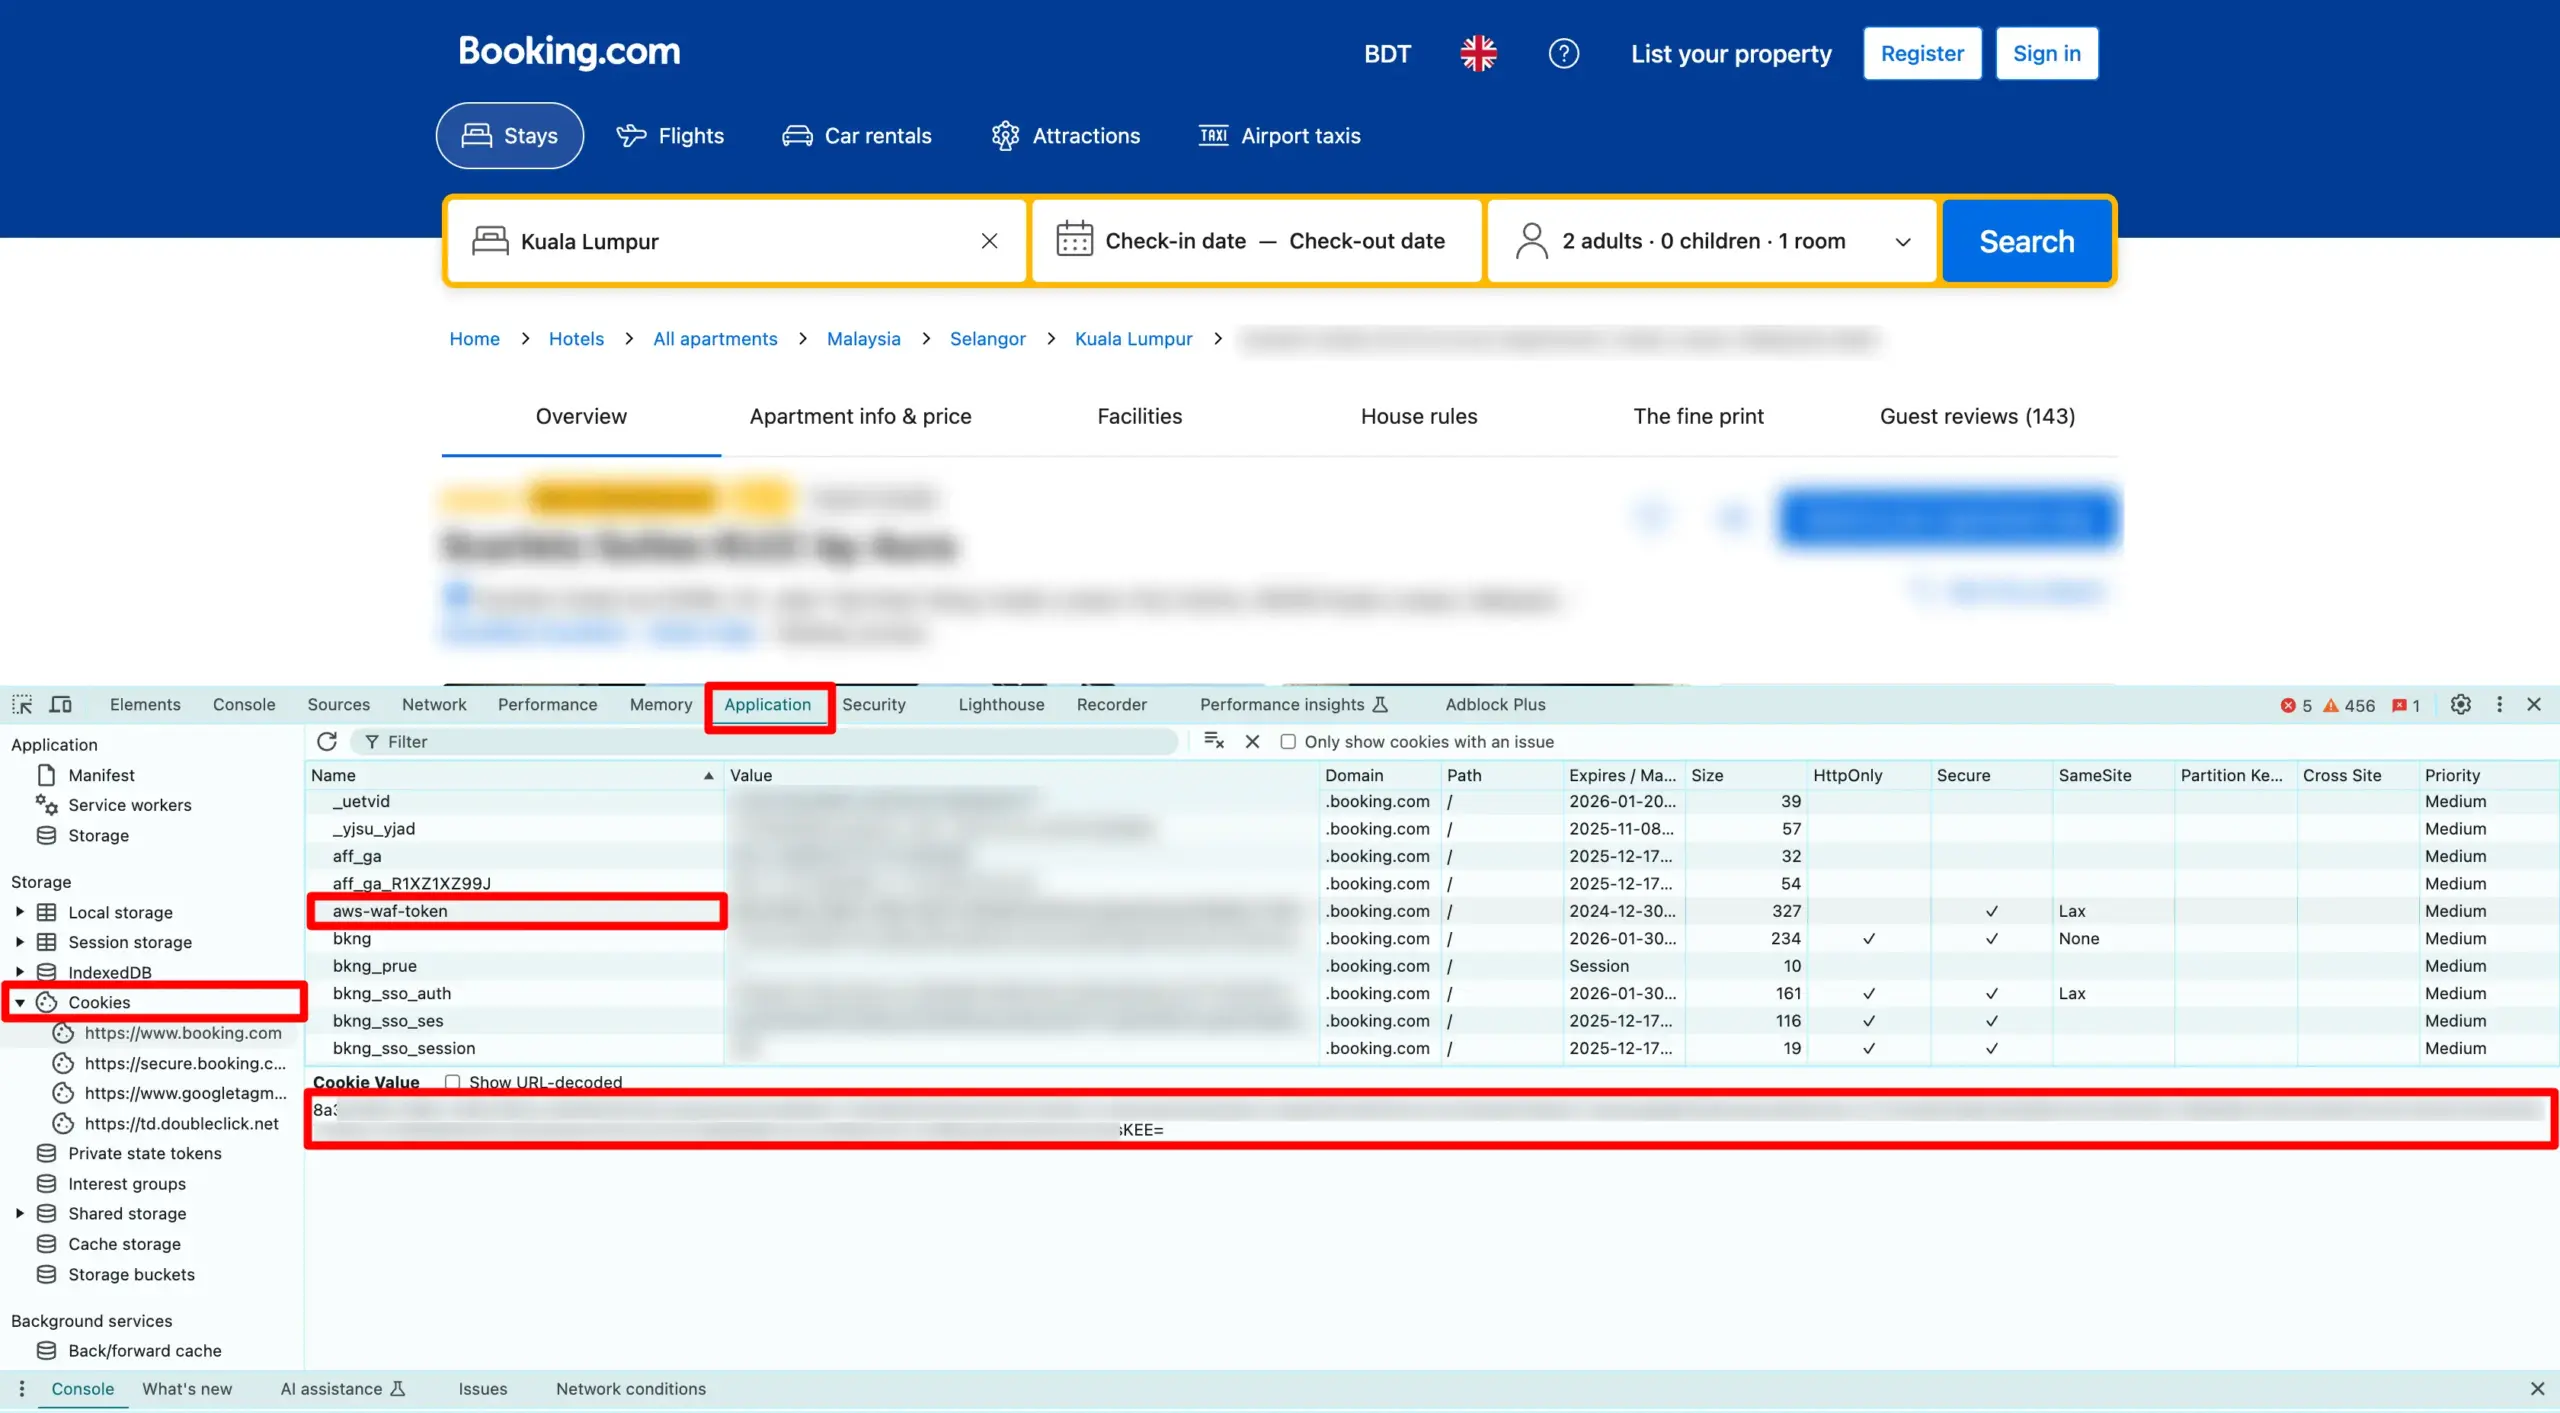Sort cookies by Size column header
Screen dimensions: 2560x1413
[1746, 775]
